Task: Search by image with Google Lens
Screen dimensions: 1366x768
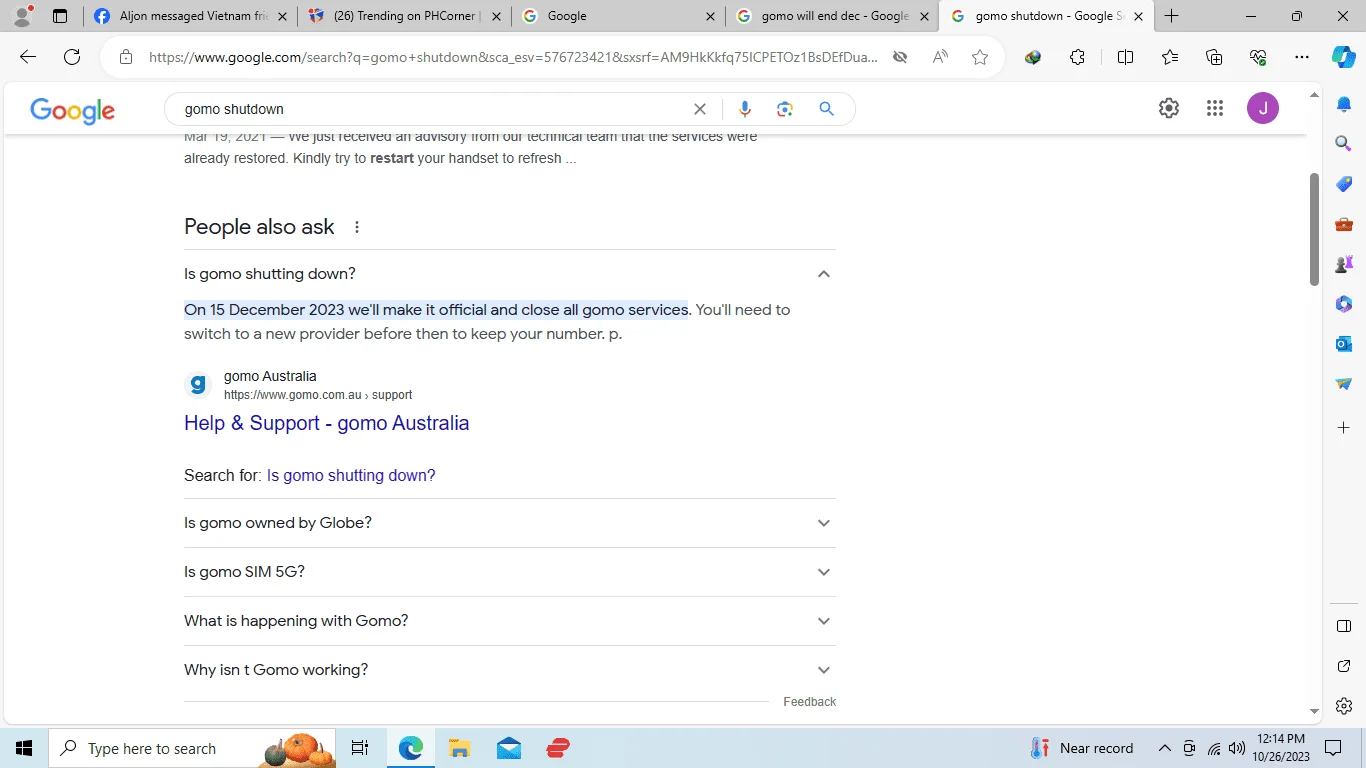Action: click(785, 109)
